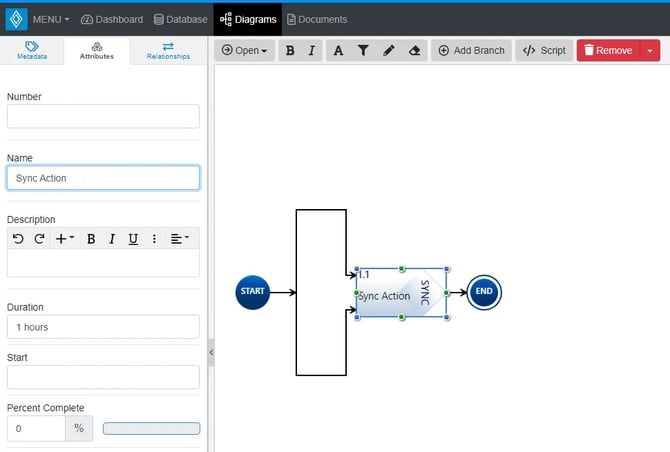Open the Relationships tab
The image size is (670, 452).
coord(168,50)
